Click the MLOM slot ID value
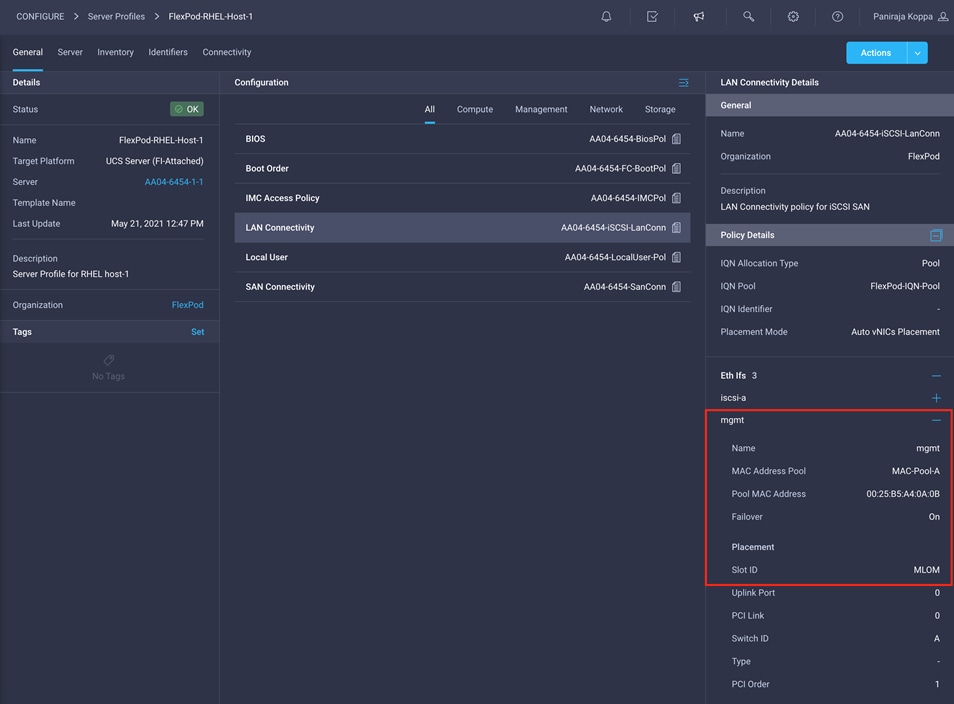 pyautogui.click(x=926, y=570)
